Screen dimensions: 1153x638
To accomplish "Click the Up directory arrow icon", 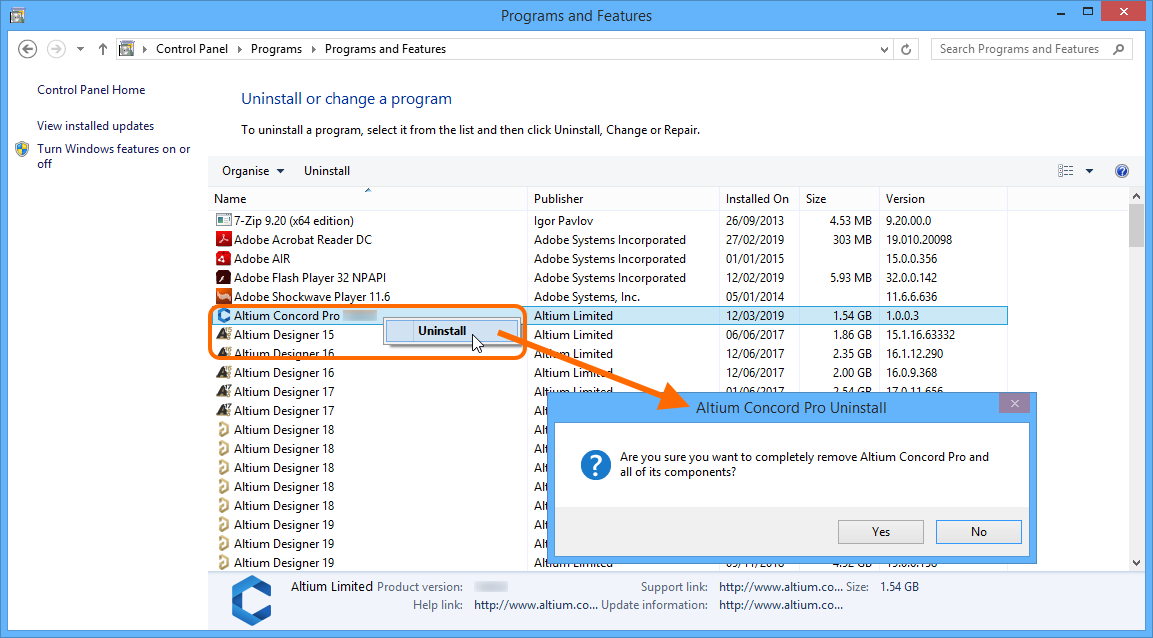I will point(103,49).
